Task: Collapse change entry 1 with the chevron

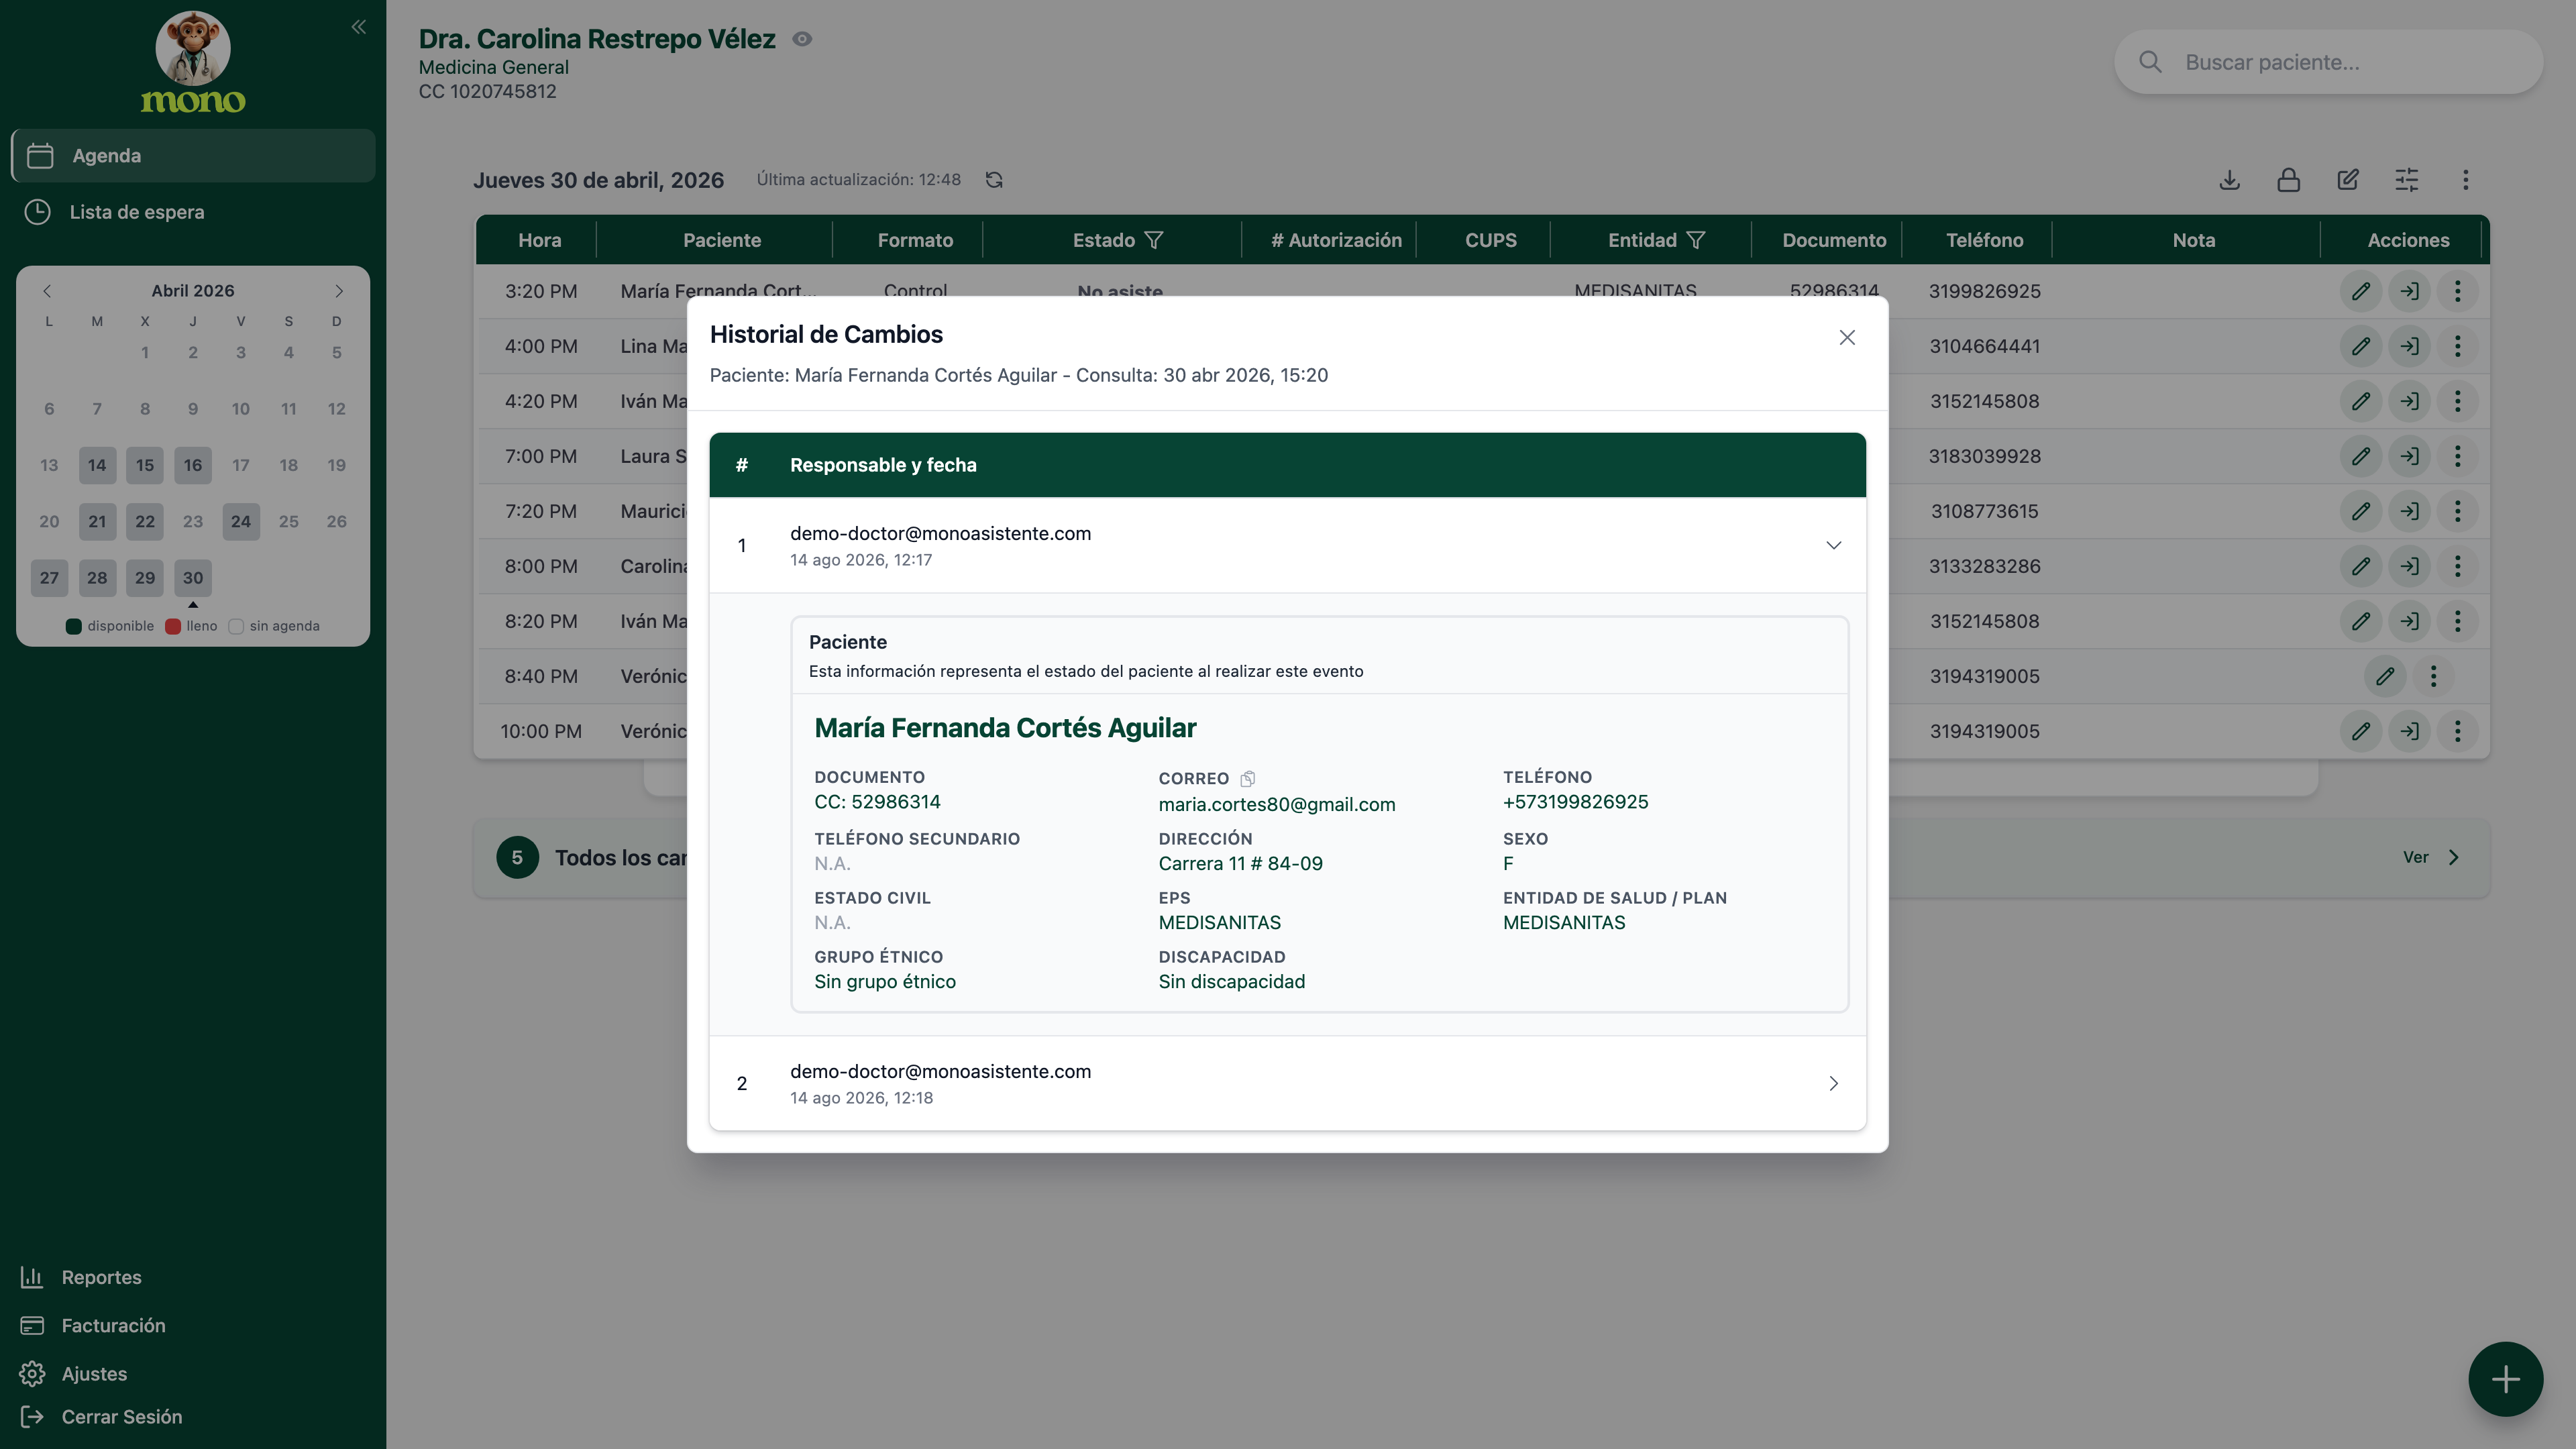Action: tap(1833, 545)
